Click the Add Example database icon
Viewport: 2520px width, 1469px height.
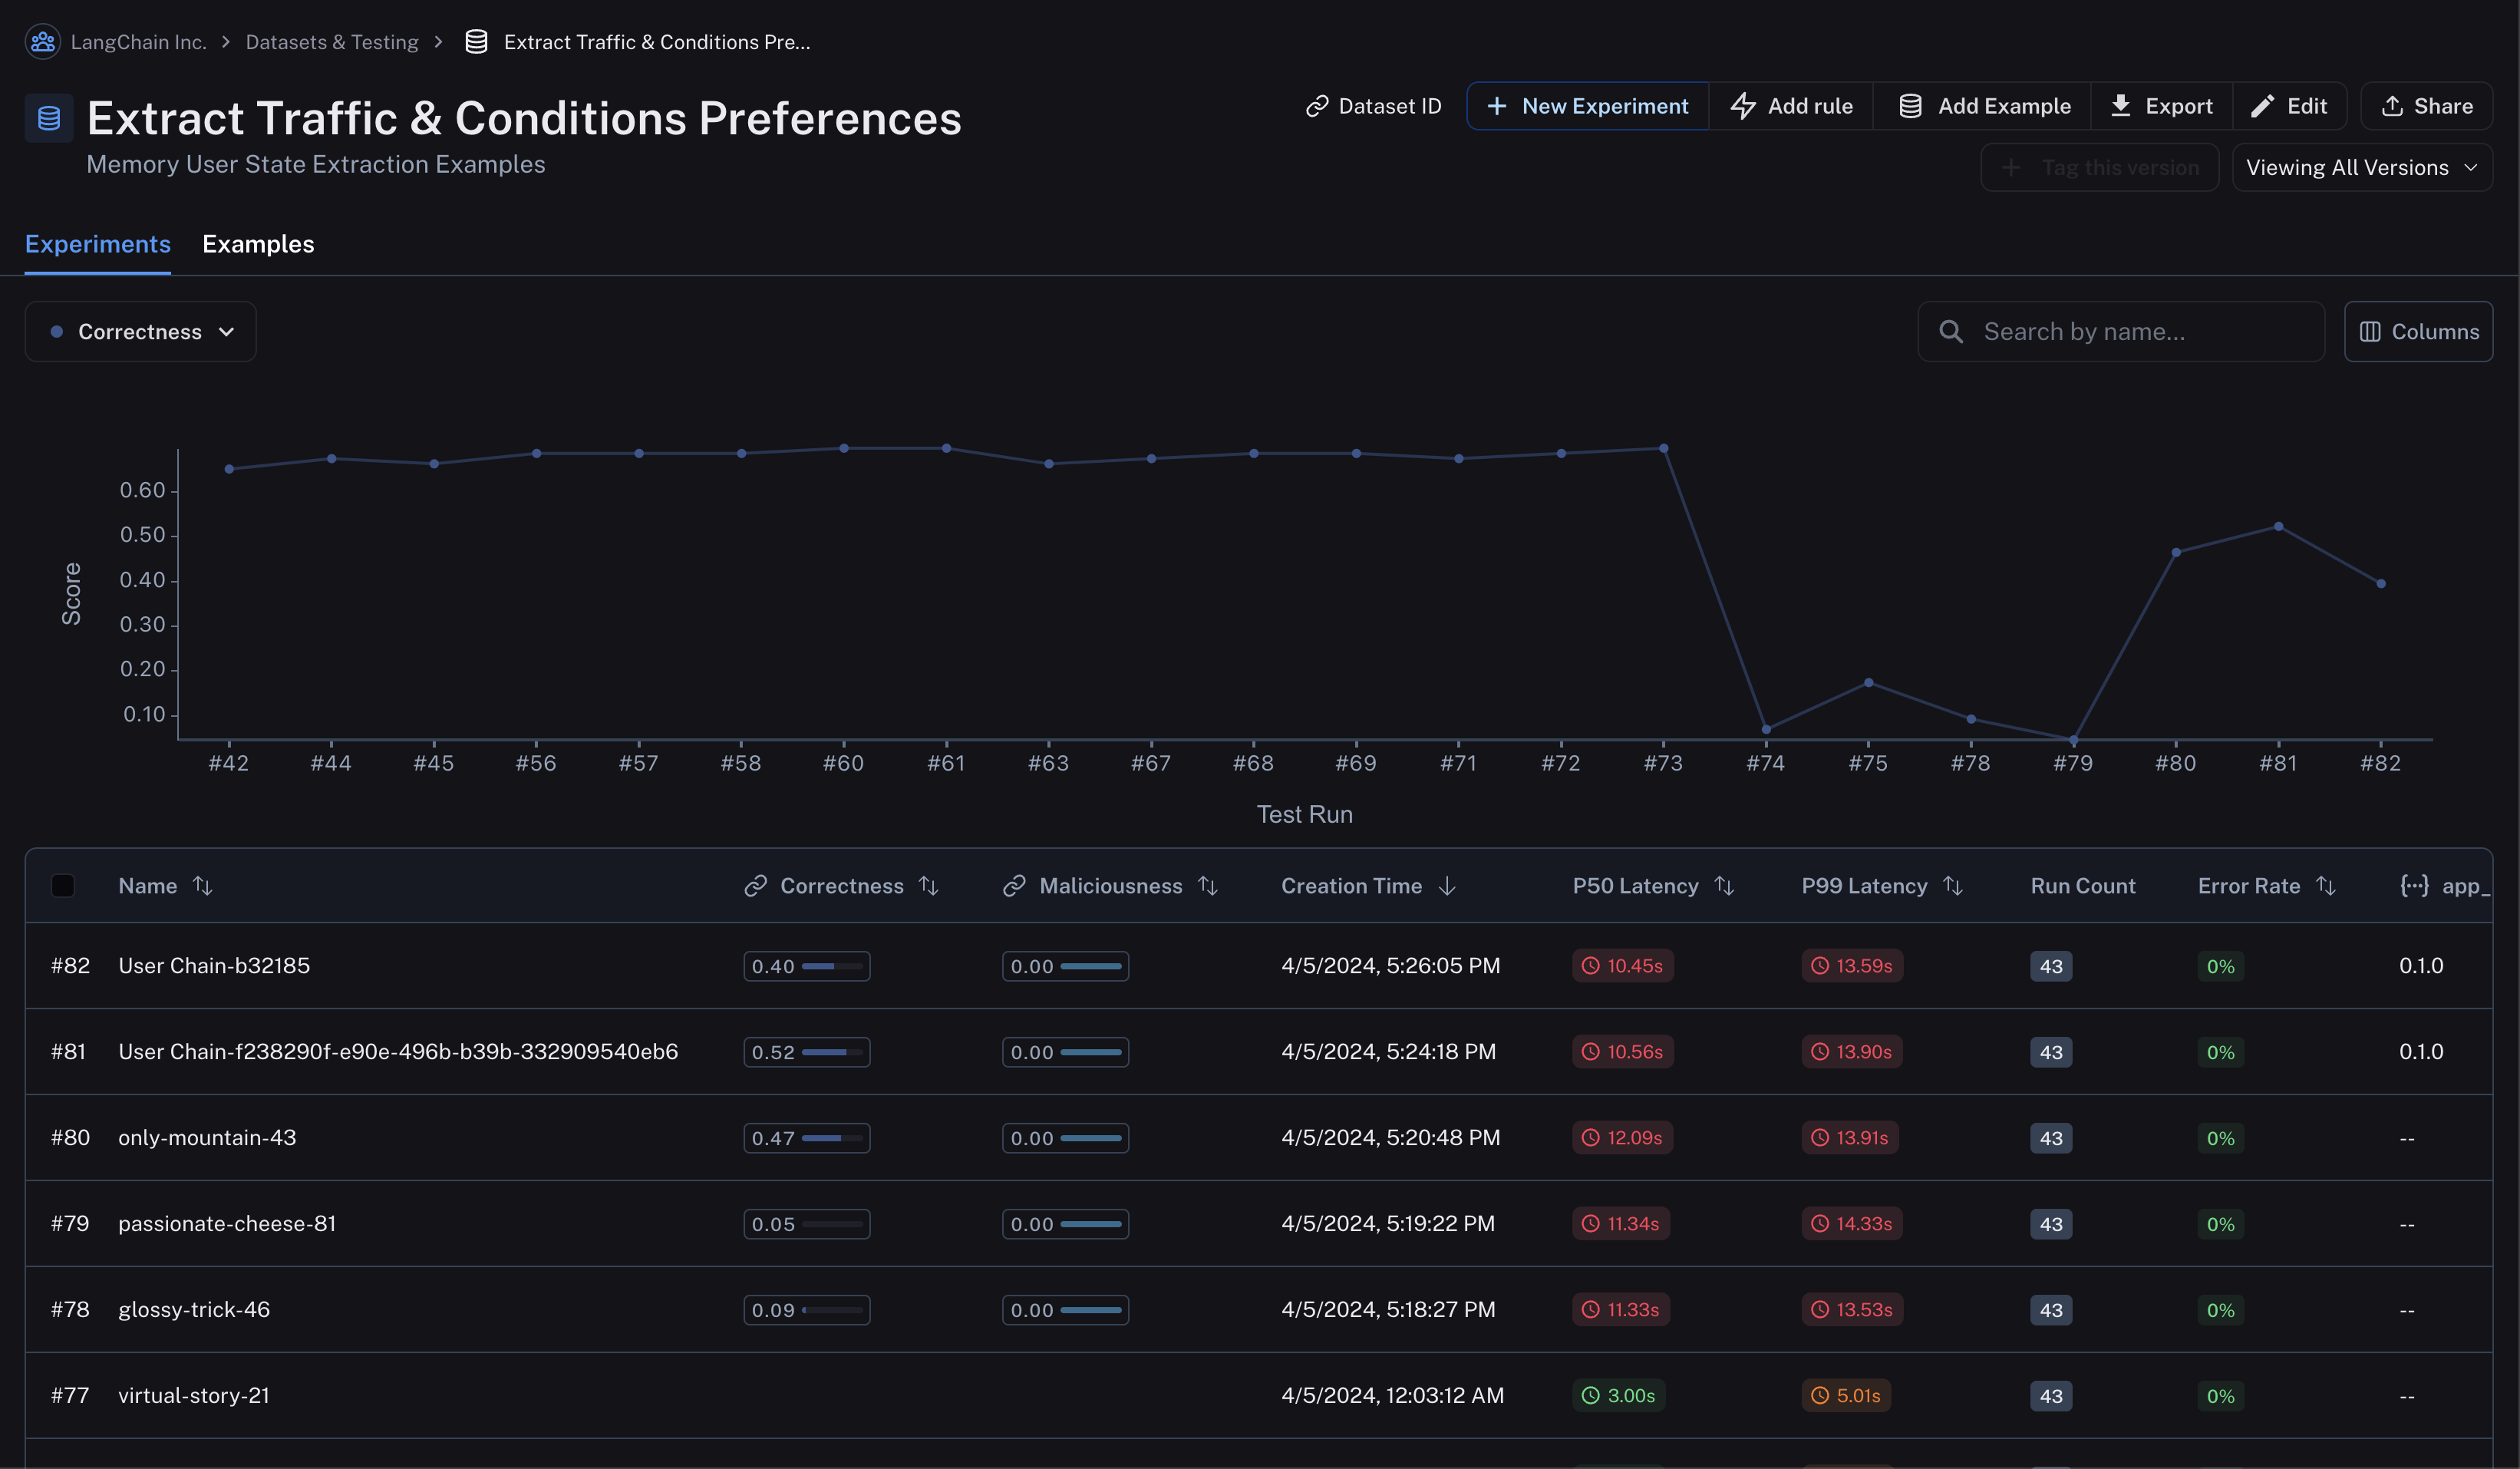pos(1910,106)
